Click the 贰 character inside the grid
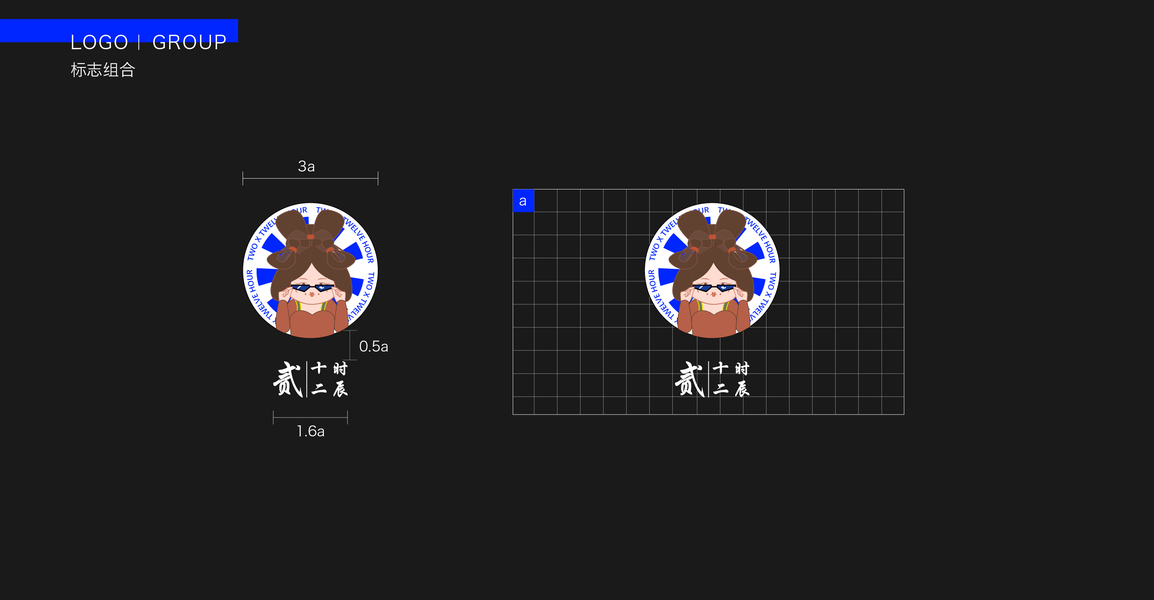Screen dimensions: 1154x600 coord(690,379)
